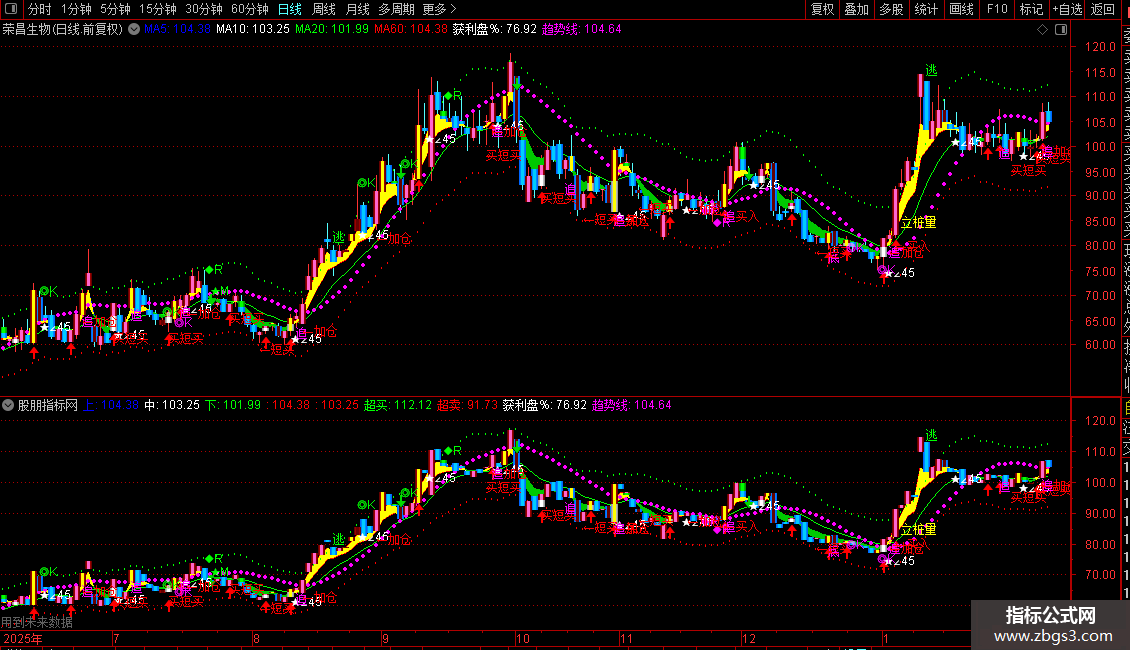This screenshot has height=650, width=1130.
Task: Open the 多周期 multi-period view
Action: tap(396, 9)
